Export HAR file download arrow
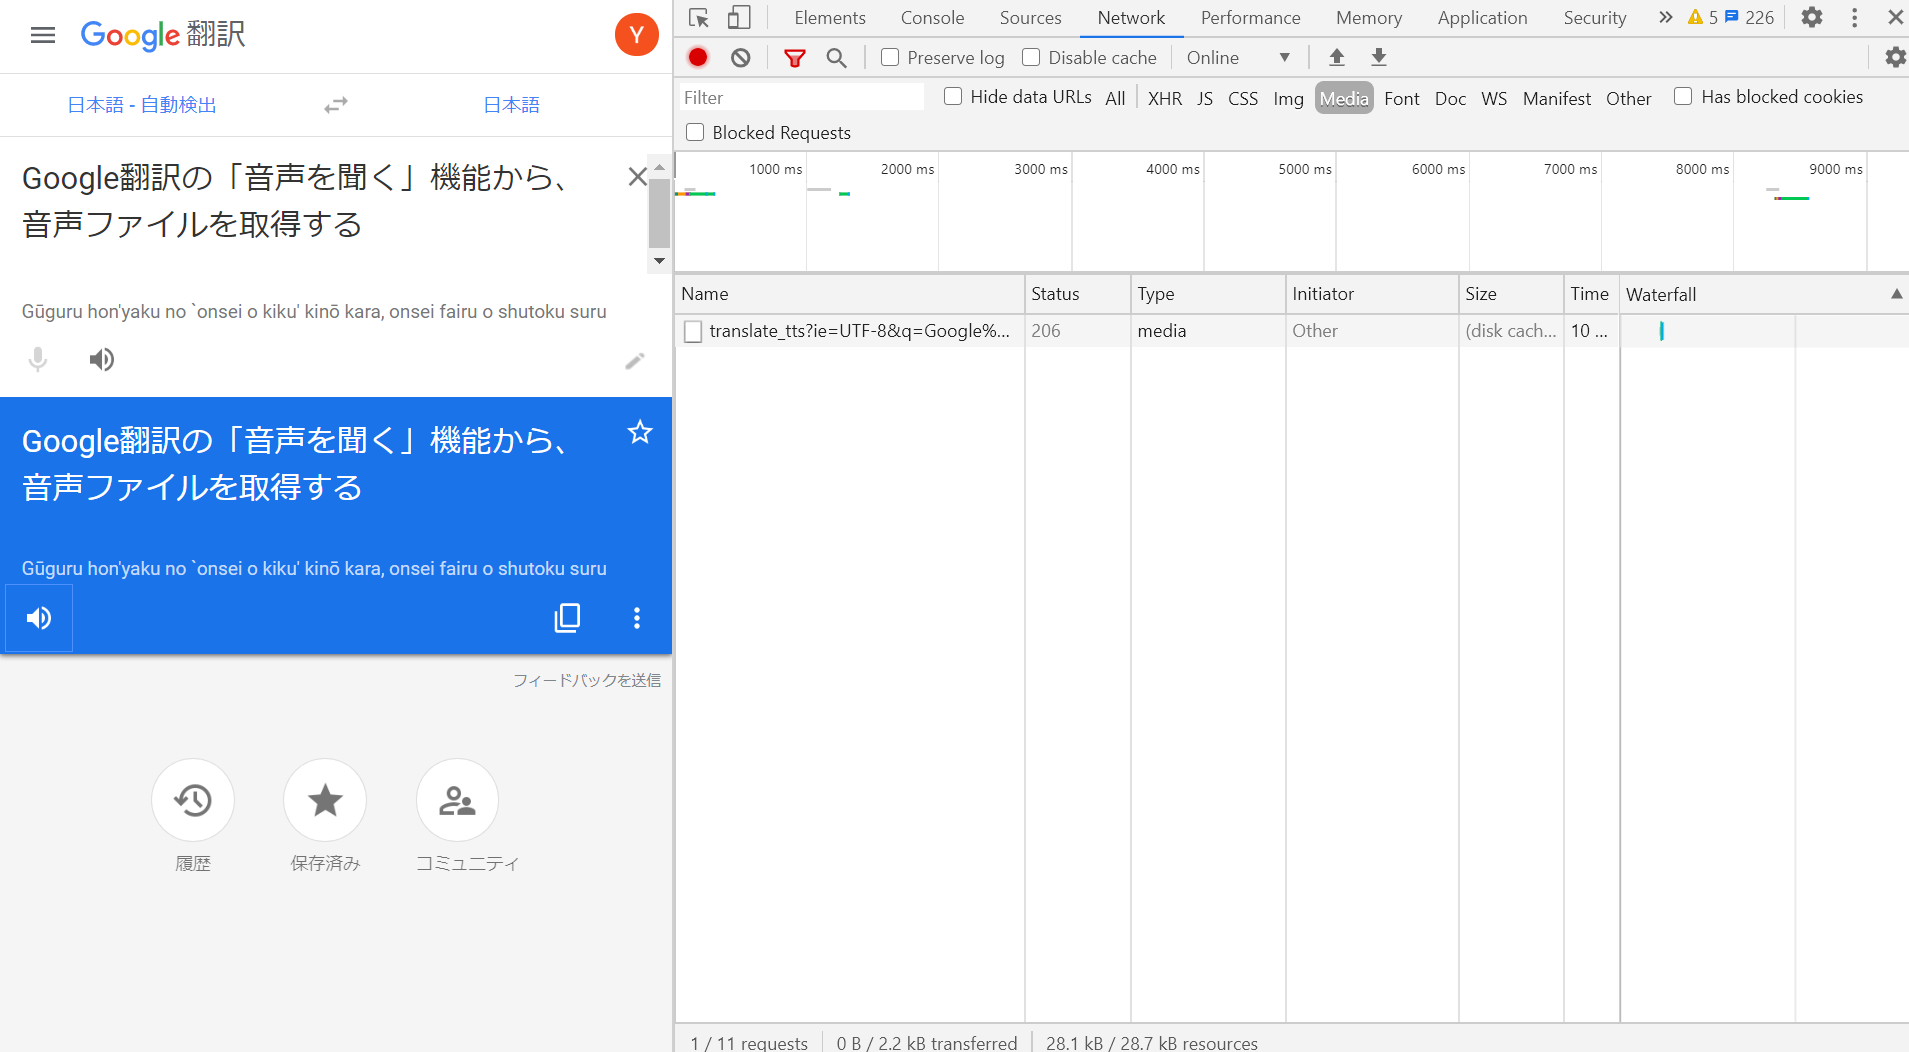Image resolution: width=1909 pixels, height=1052 pixels. tap(1379, 58)
